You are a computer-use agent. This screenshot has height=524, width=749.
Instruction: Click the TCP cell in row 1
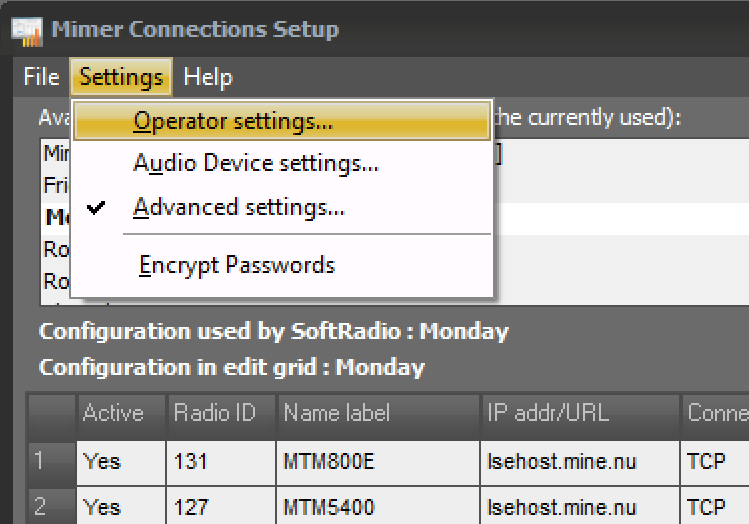(715, 462)
